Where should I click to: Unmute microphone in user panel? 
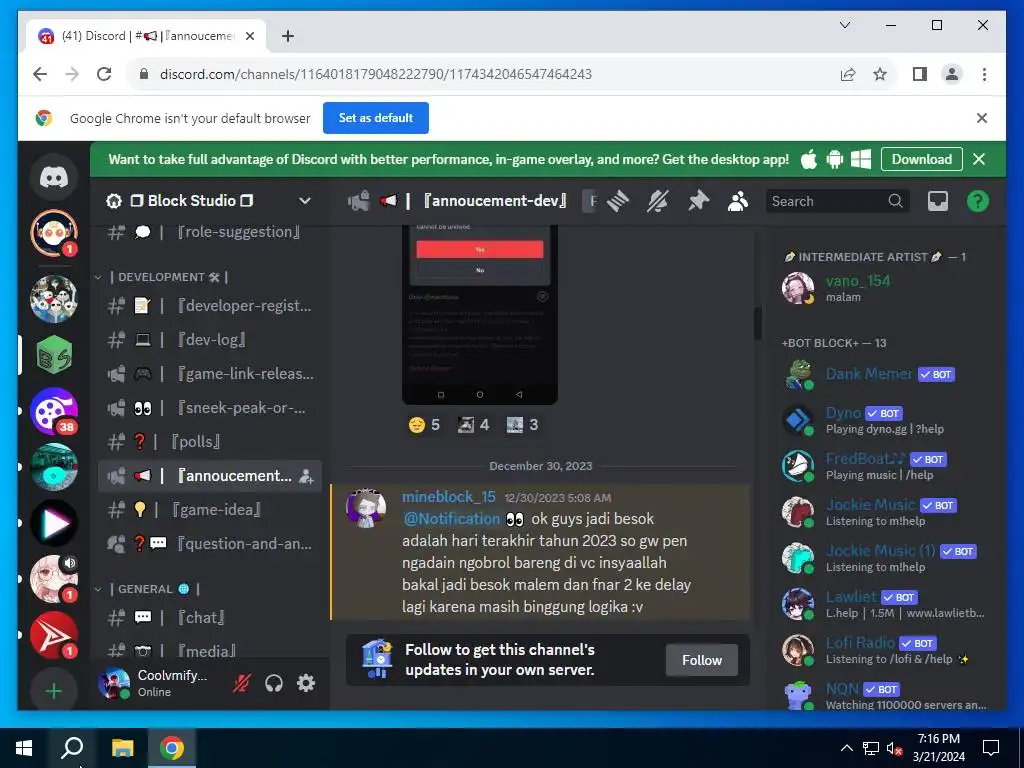(x=242, y=683)
